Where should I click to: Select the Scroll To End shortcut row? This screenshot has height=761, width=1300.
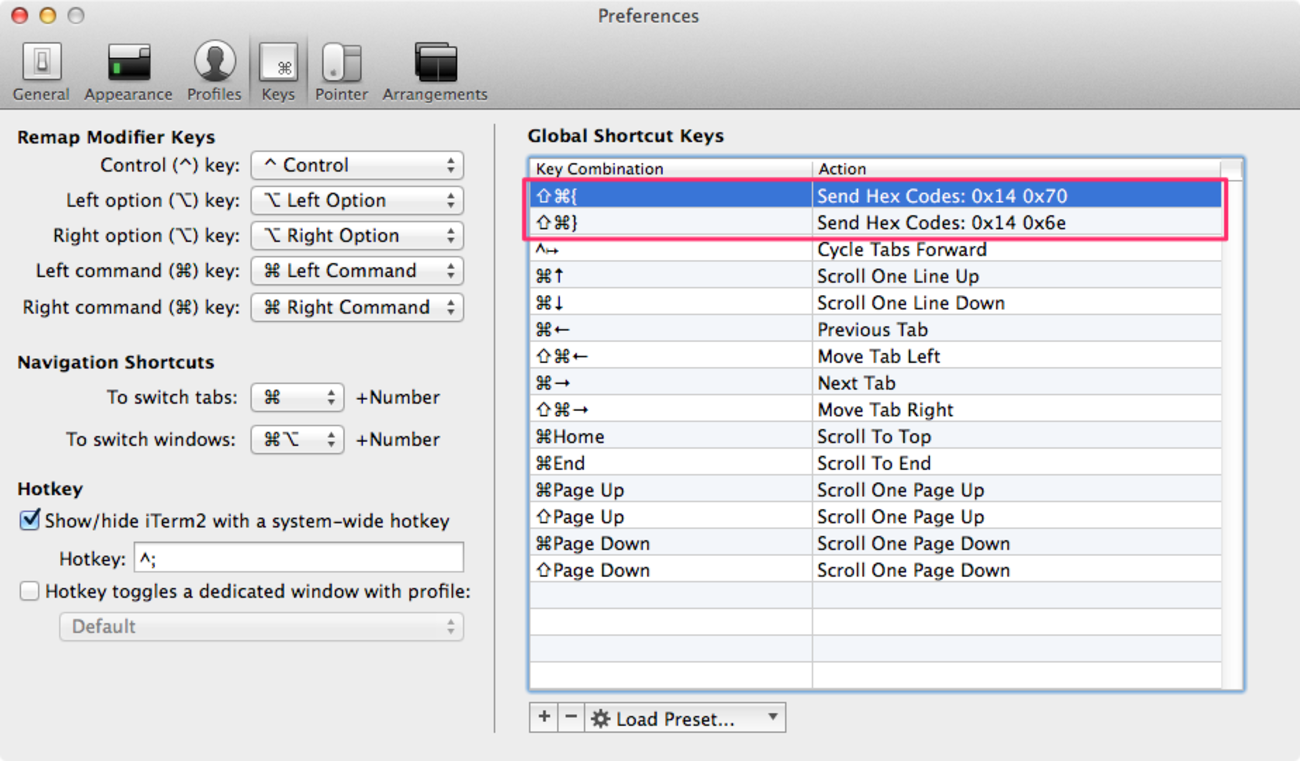tap(876, 464)
